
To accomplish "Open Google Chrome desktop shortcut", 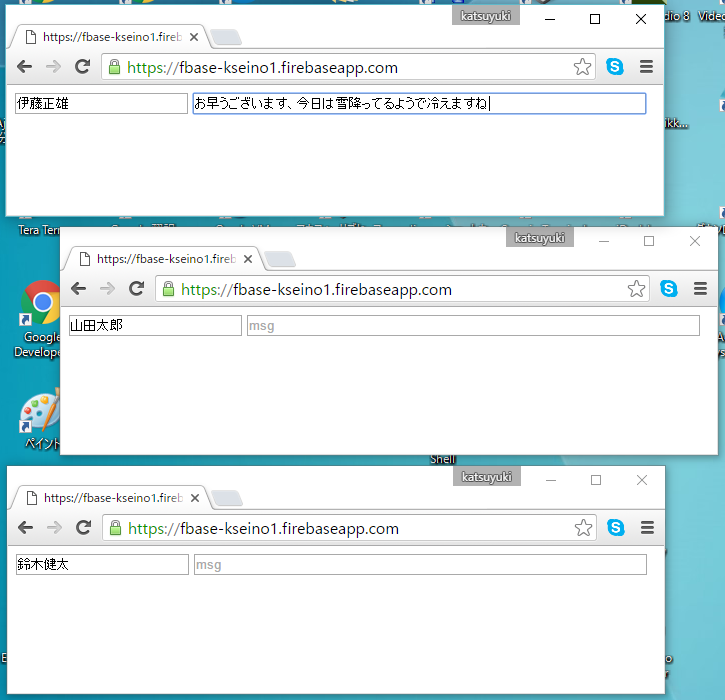I will pyautogui.click(x=41, y=303).
